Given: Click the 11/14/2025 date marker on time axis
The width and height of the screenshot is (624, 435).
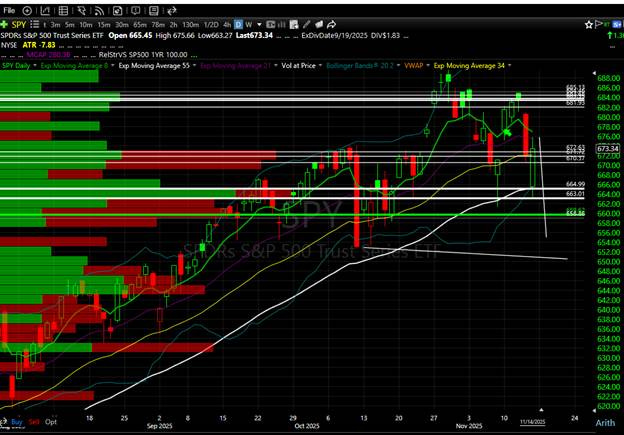Looking at the screenshot, I should pyautogui.click(x=532, y=422).
